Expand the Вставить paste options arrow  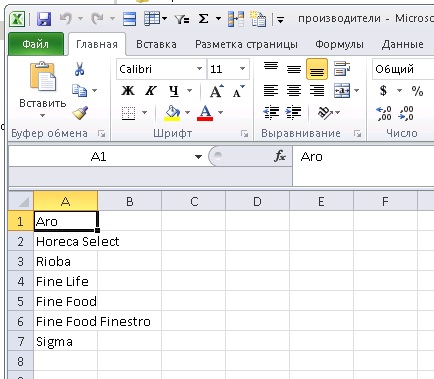point(42,116)
